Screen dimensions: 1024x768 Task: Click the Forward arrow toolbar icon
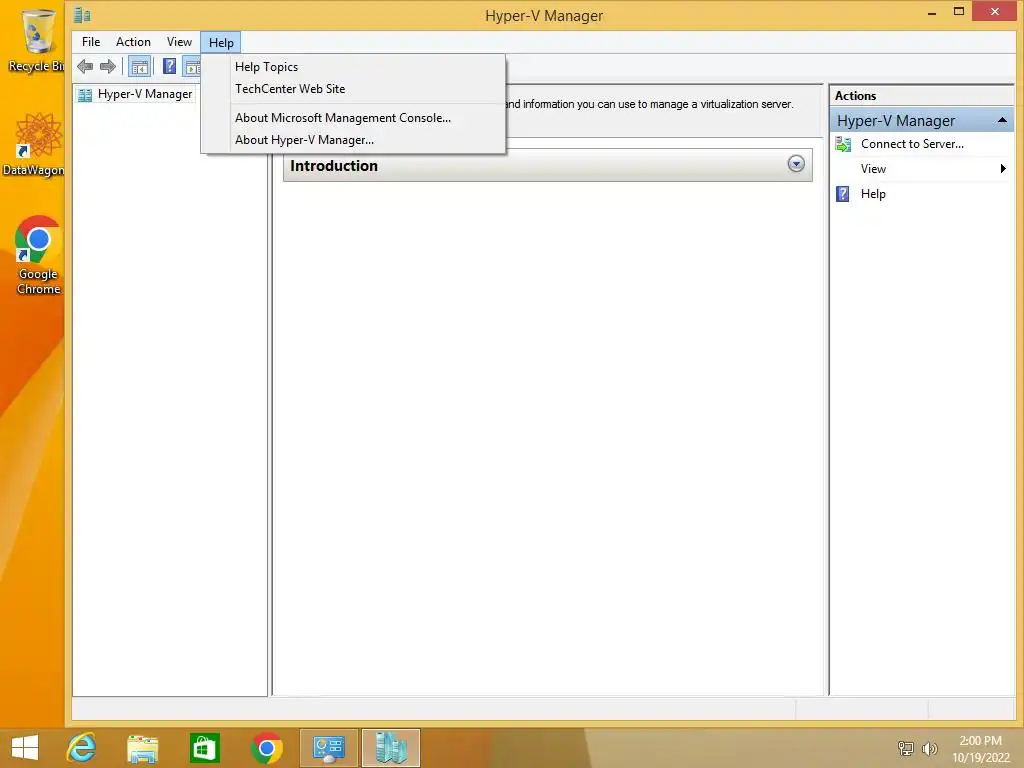pyautogui.click(x=108, y=66)
